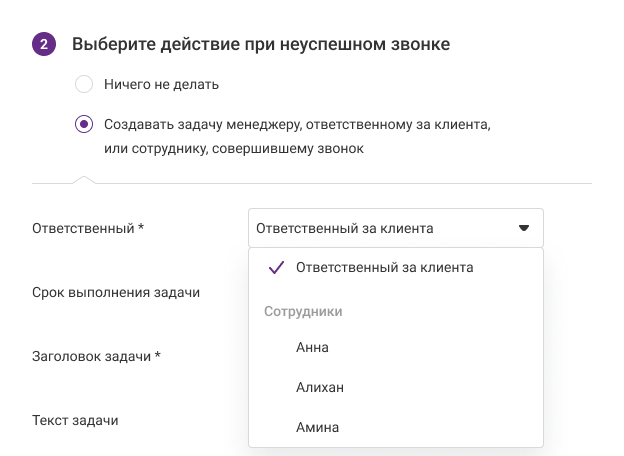Click the "Срок выполнения задачи" label
This screenshot has height=456, width=624.
point(116,292)
